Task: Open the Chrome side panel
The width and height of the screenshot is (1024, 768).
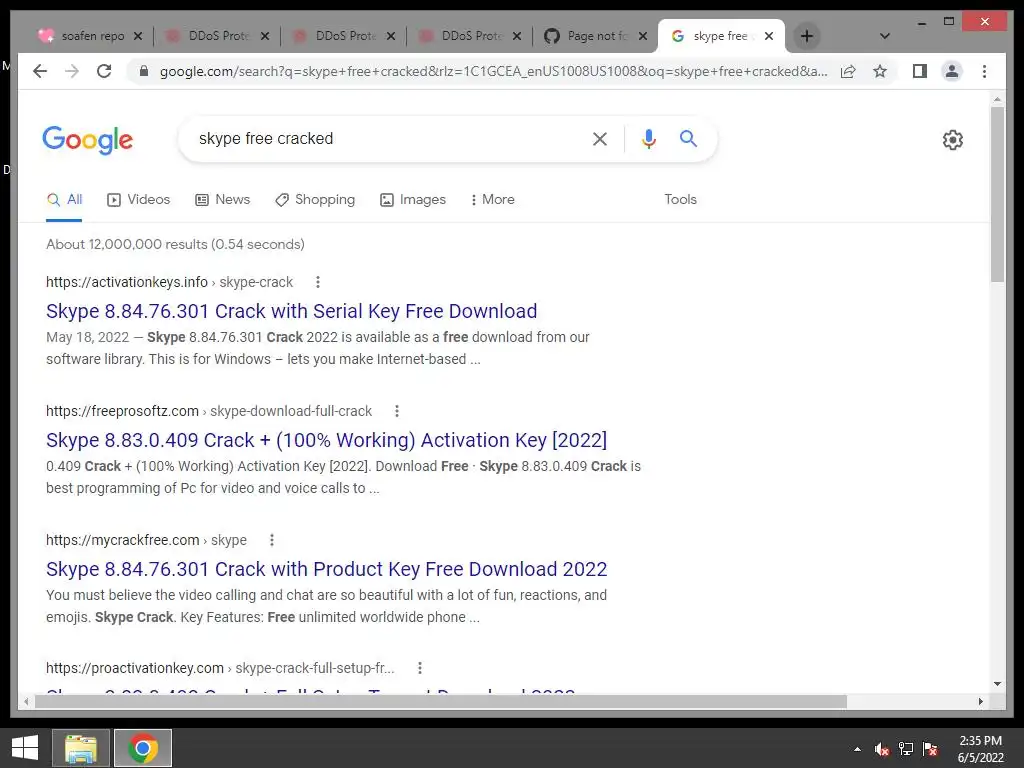Action: tap(920, 71)
